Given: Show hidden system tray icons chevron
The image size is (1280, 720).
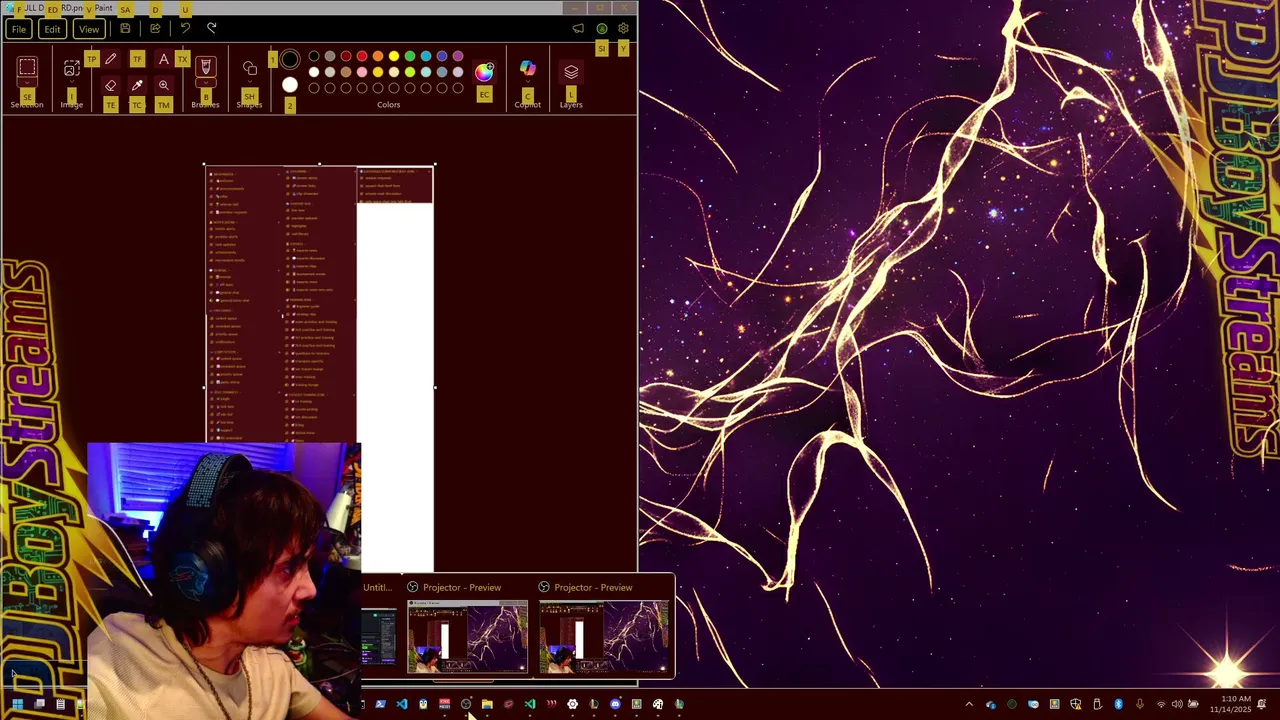Looking at the screenshot, I should click(x=969, y=704).
